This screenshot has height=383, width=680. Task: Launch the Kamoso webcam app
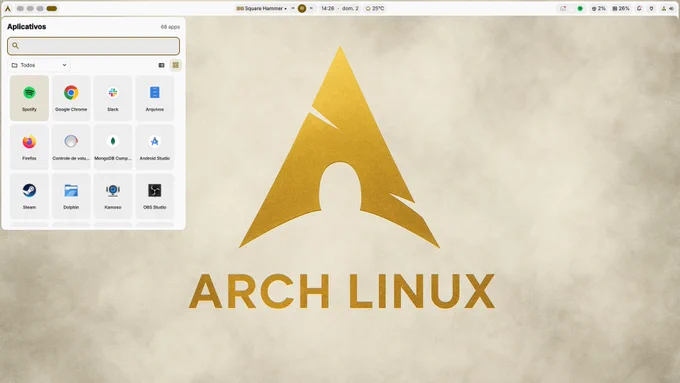[x=113, y=196]
